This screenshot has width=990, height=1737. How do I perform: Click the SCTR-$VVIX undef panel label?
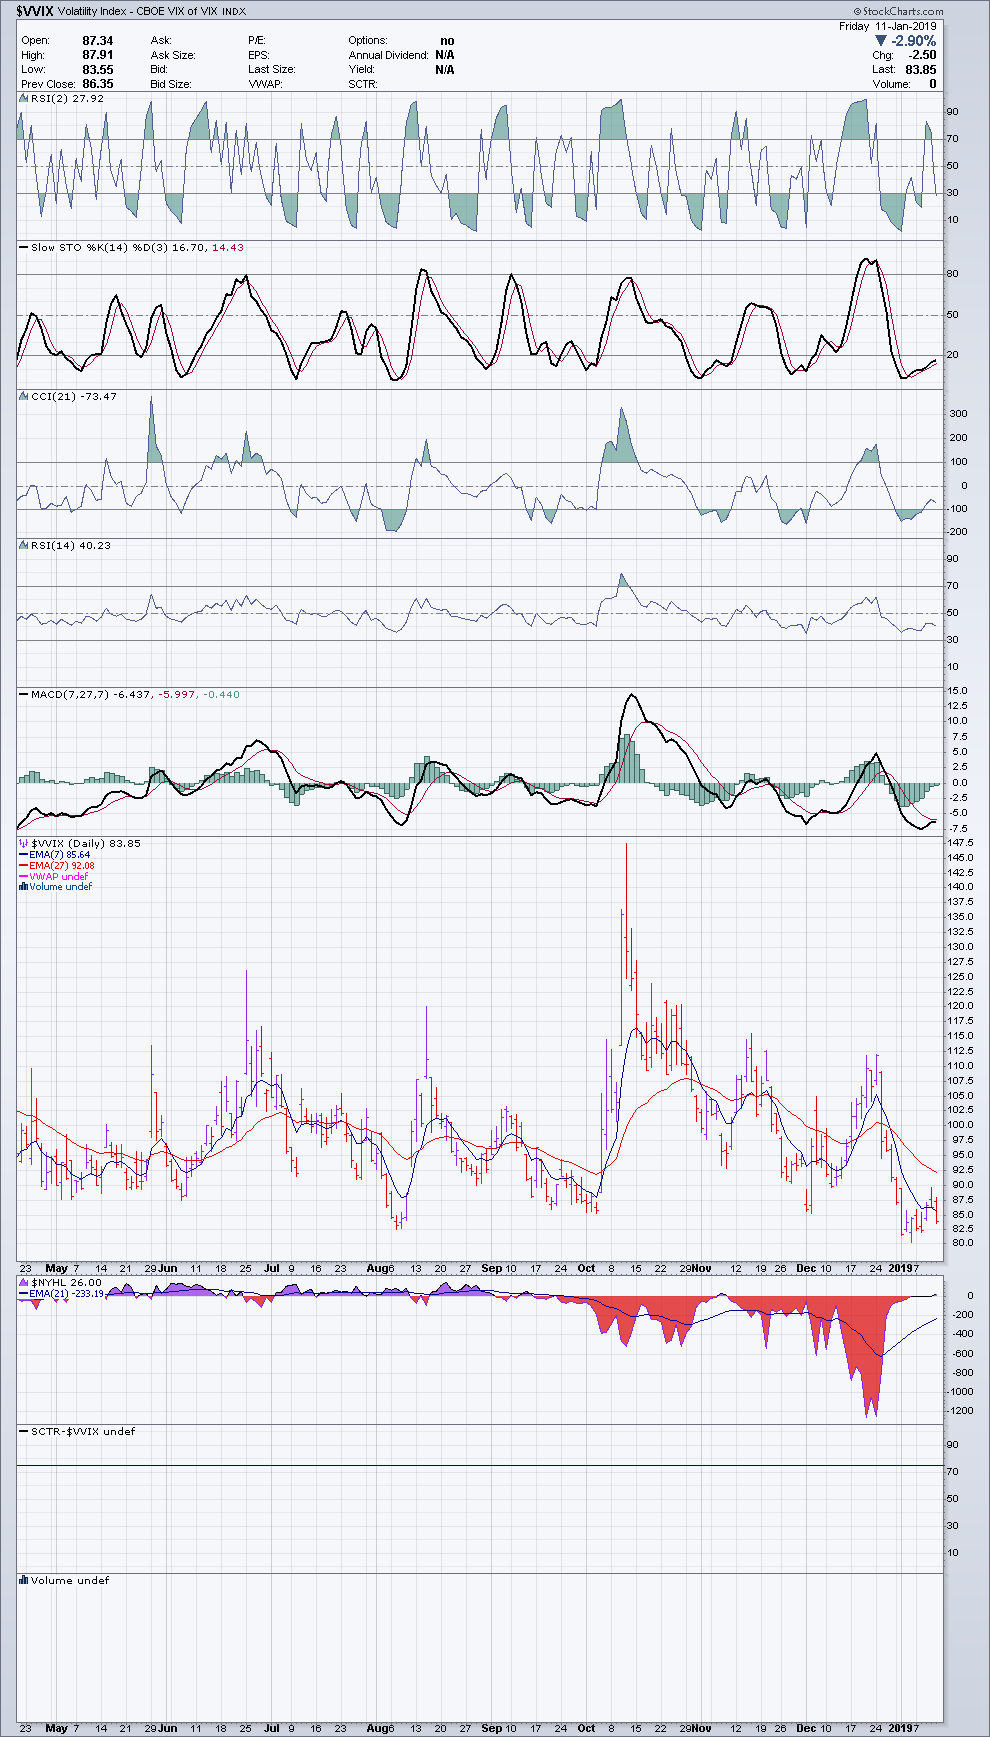coord(82,1432)
